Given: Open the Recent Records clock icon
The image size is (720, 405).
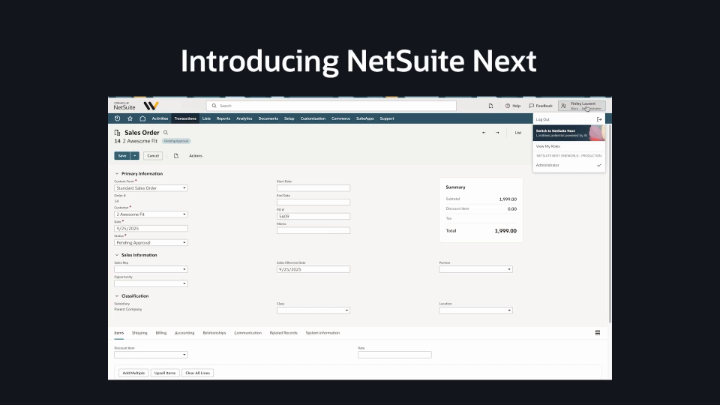Looking at the screenshot, I should coord(118,118).
